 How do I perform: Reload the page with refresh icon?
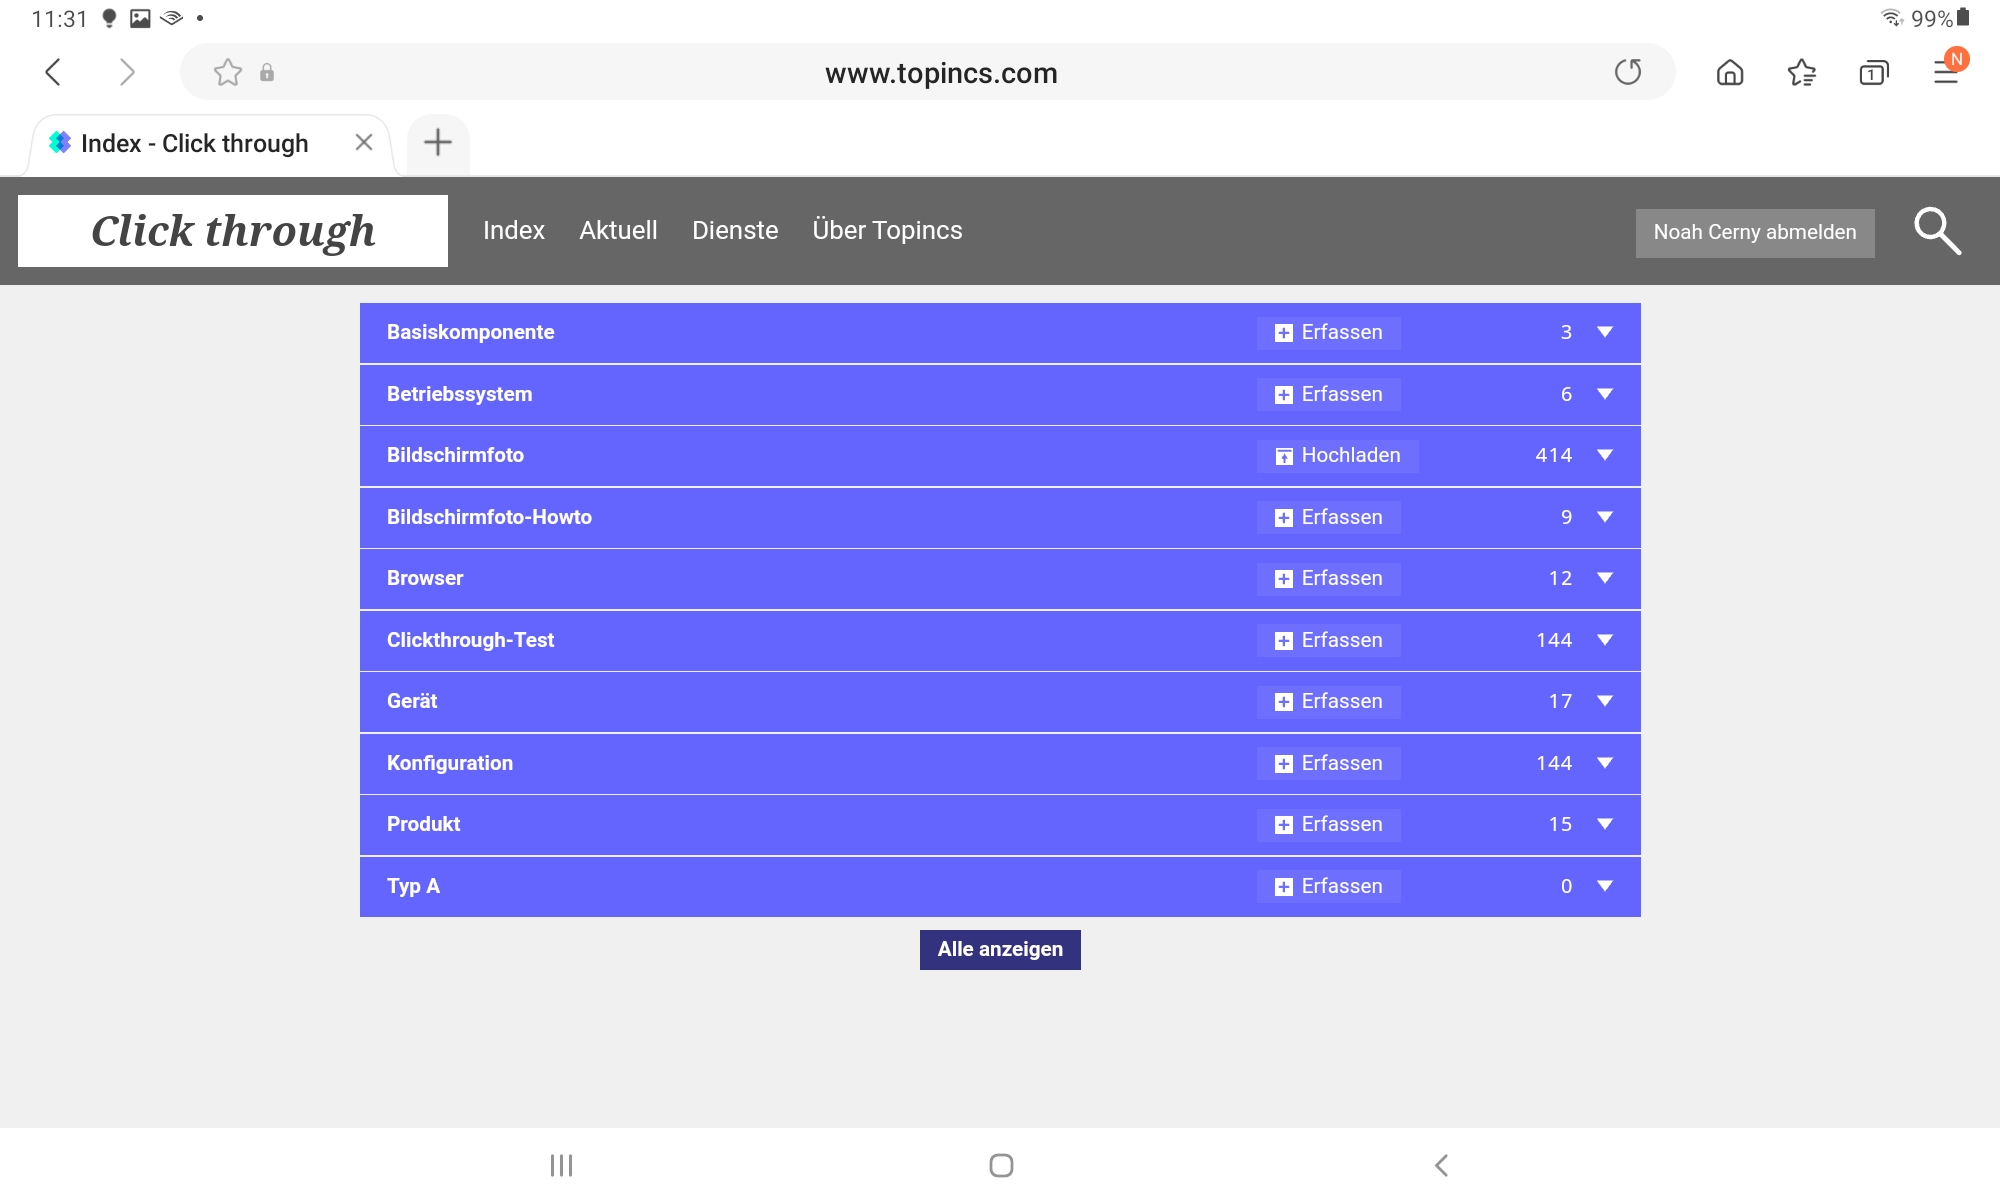(x=1627, y=72)
